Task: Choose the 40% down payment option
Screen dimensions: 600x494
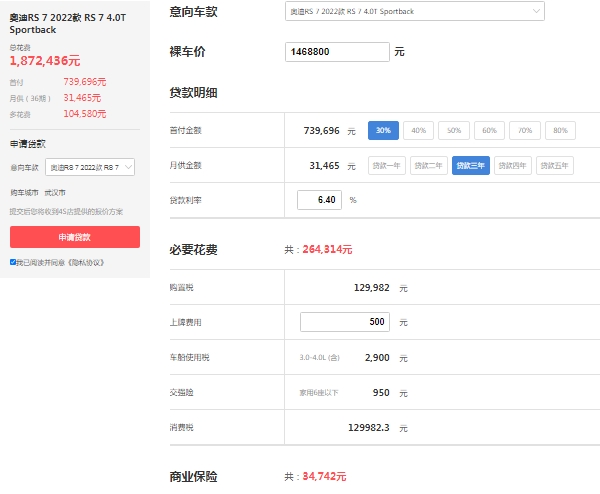Action: point(418,130)
